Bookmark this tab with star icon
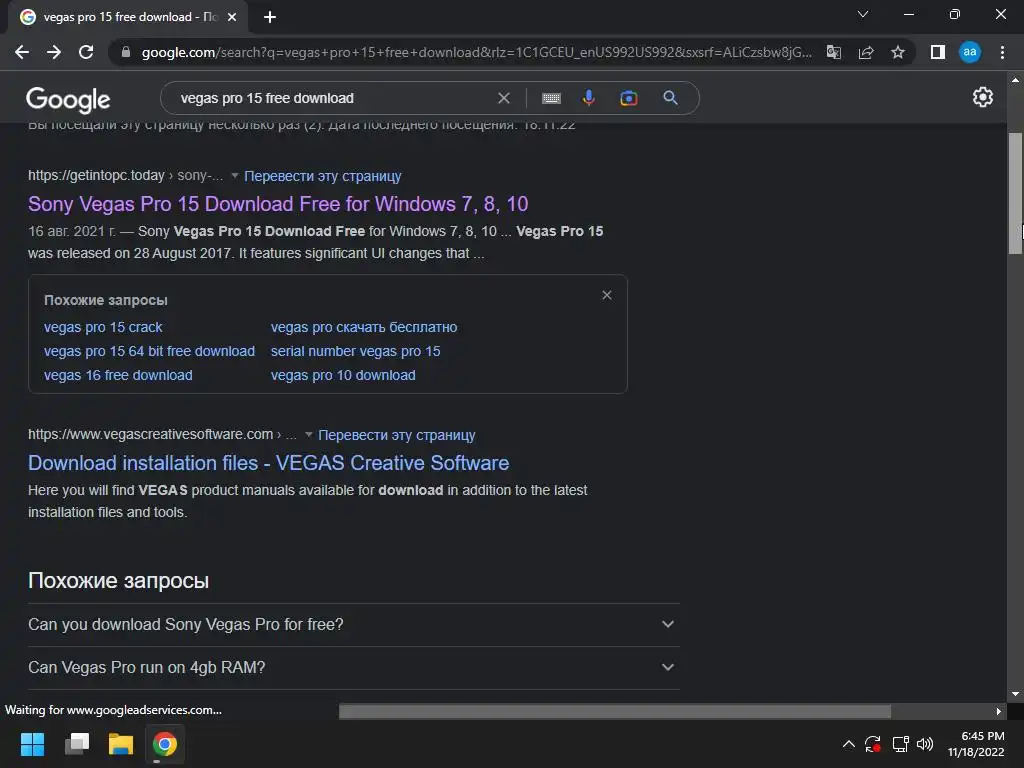The height and width of the screenshot is (768, 1024). pyautogui.click(x=898, y=52)
